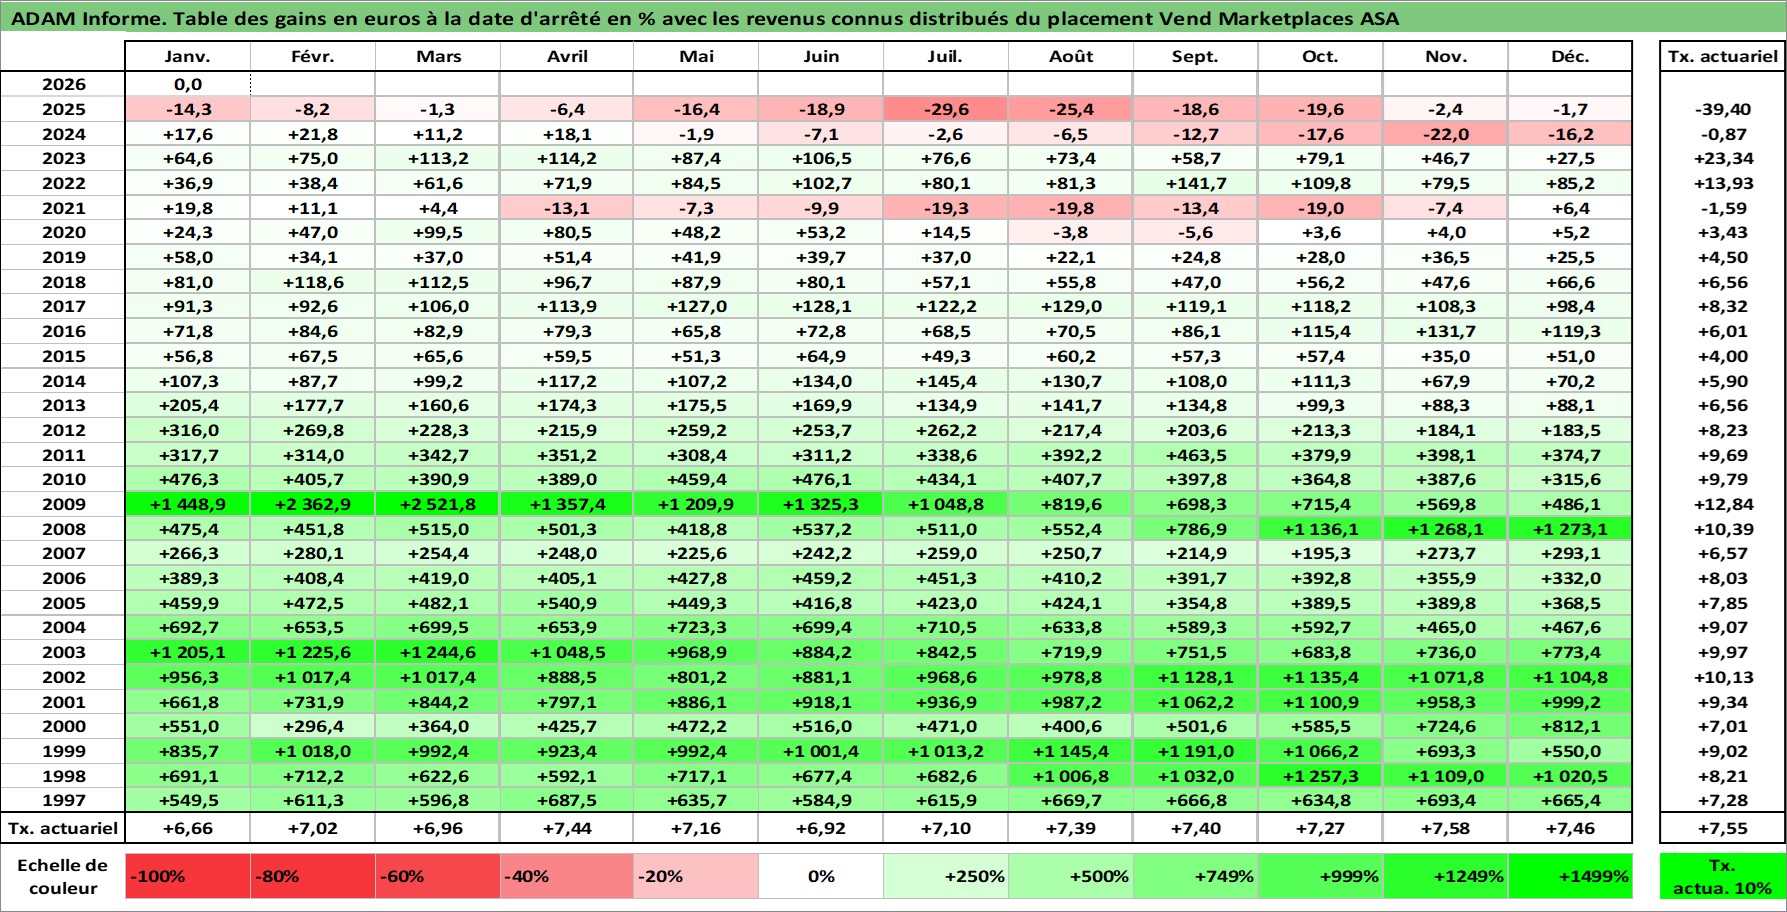Viewport: 1787px width, 912px height.
Task: Select the +1 135,4 cell in the 2002 row
Action: tap(1320, 677)
